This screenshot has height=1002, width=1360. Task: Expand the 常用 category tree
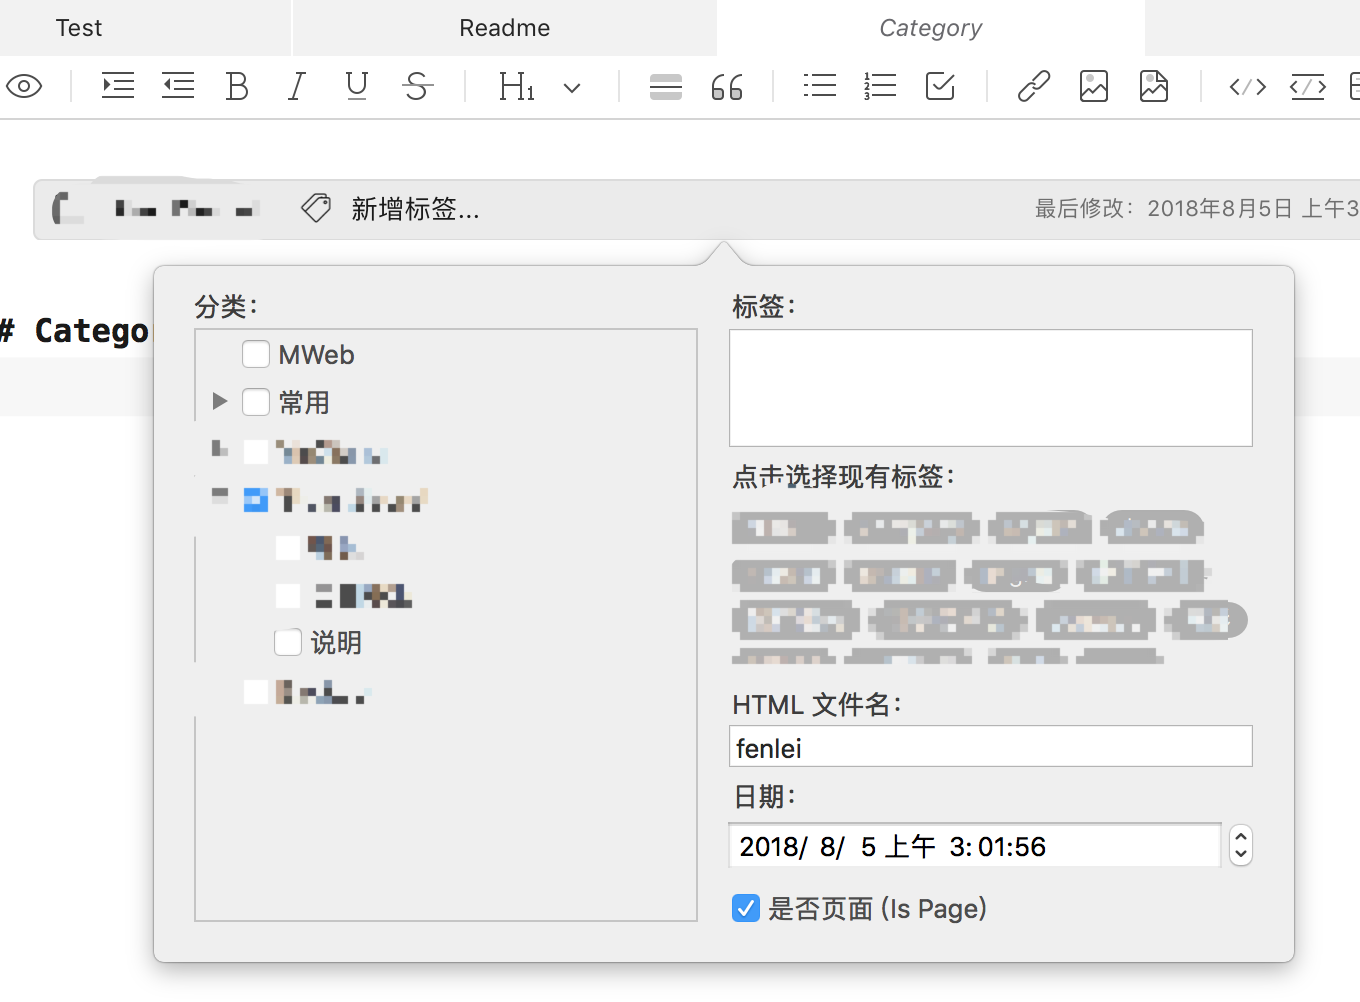[220, 402]
